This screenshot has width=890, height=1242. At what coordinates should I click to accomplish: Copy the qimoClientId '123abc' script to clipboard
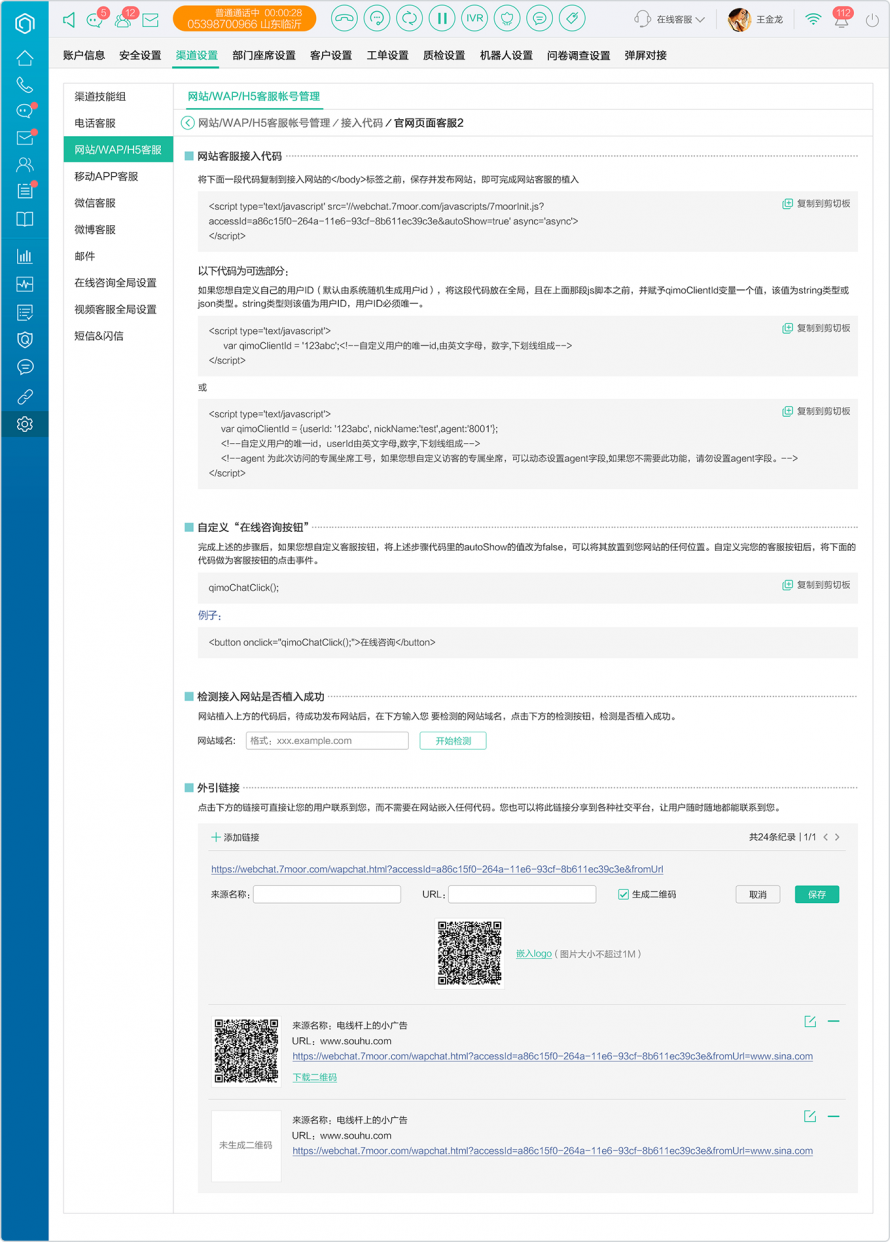point(816,328)
